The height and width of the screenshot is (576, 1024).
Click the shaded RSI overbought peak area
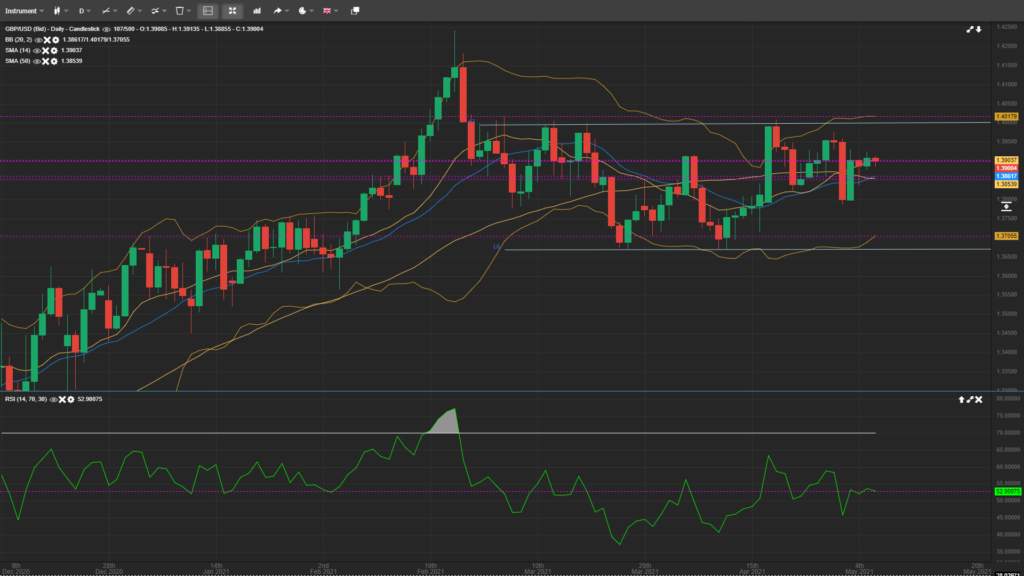coord(445,423)
